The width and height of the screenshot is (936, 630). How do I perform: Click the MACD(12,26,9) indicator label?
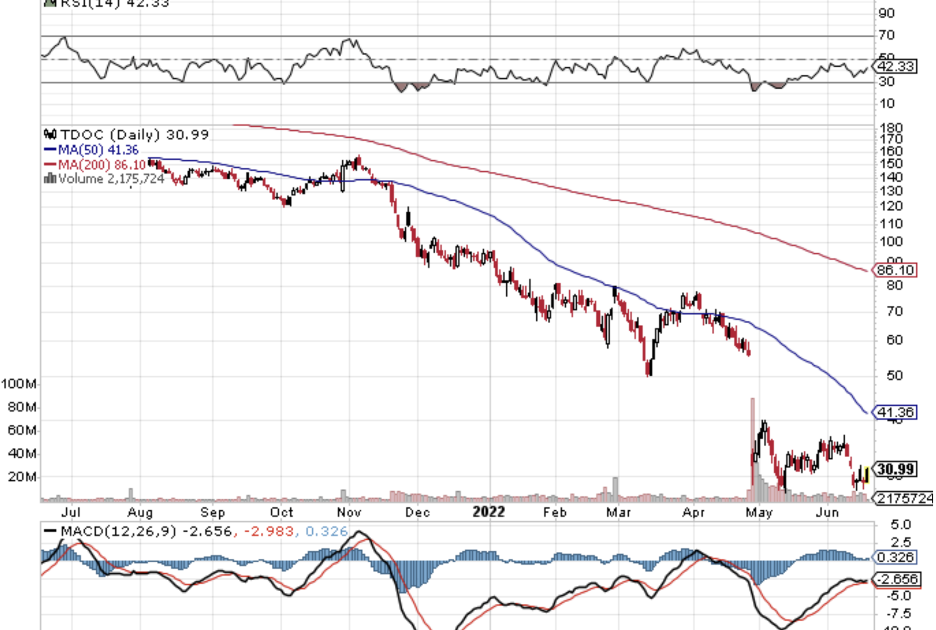(117, 531)
